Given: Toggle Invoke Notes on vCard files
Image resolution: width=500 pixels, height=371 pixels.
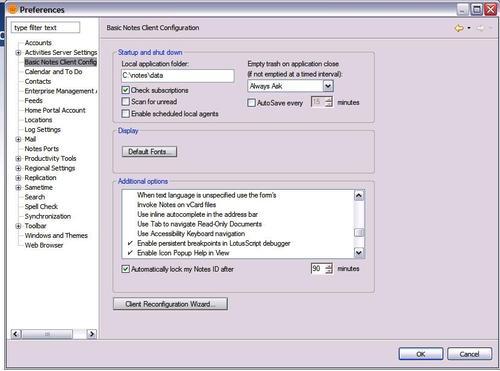Looking at the screenshot, I should click(177, 205).
